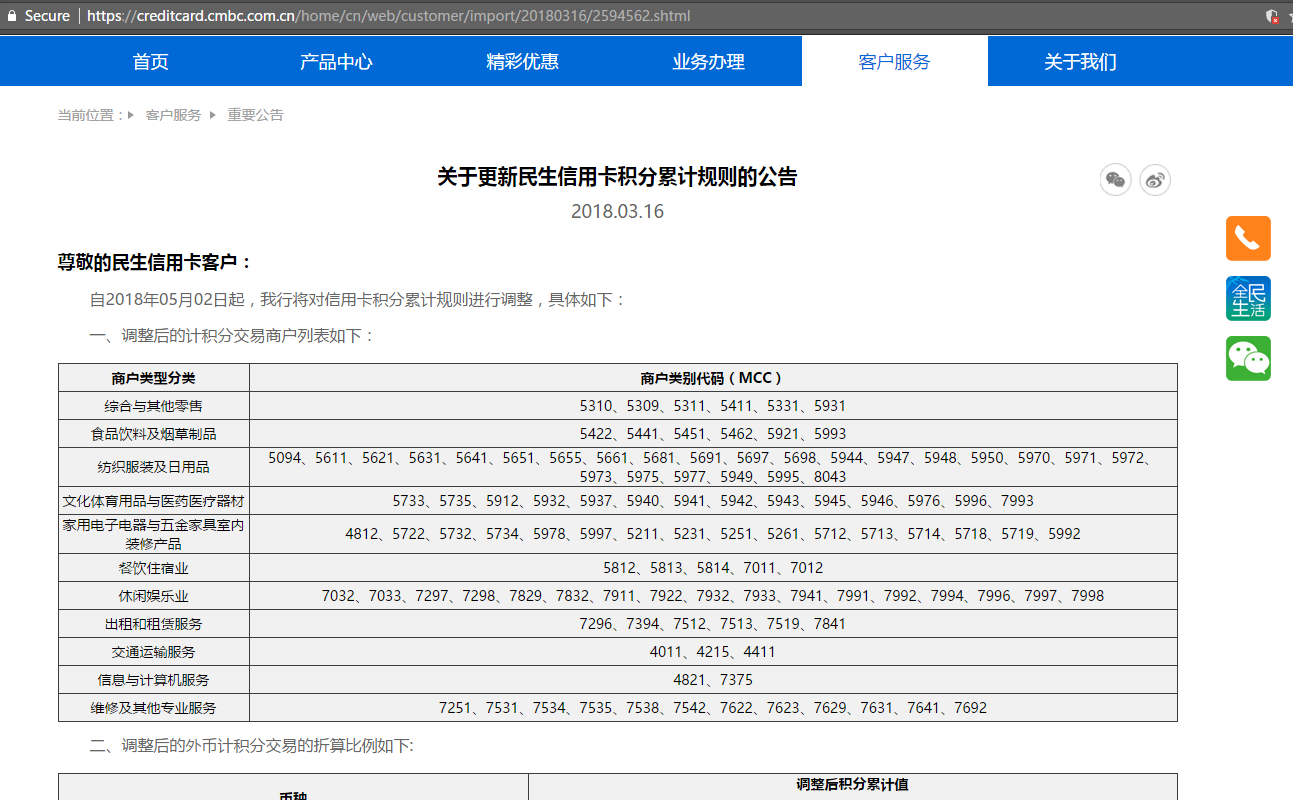
Task: Select the 文化体育用品与医药医疗器材 row label
Action: point(154,501)
